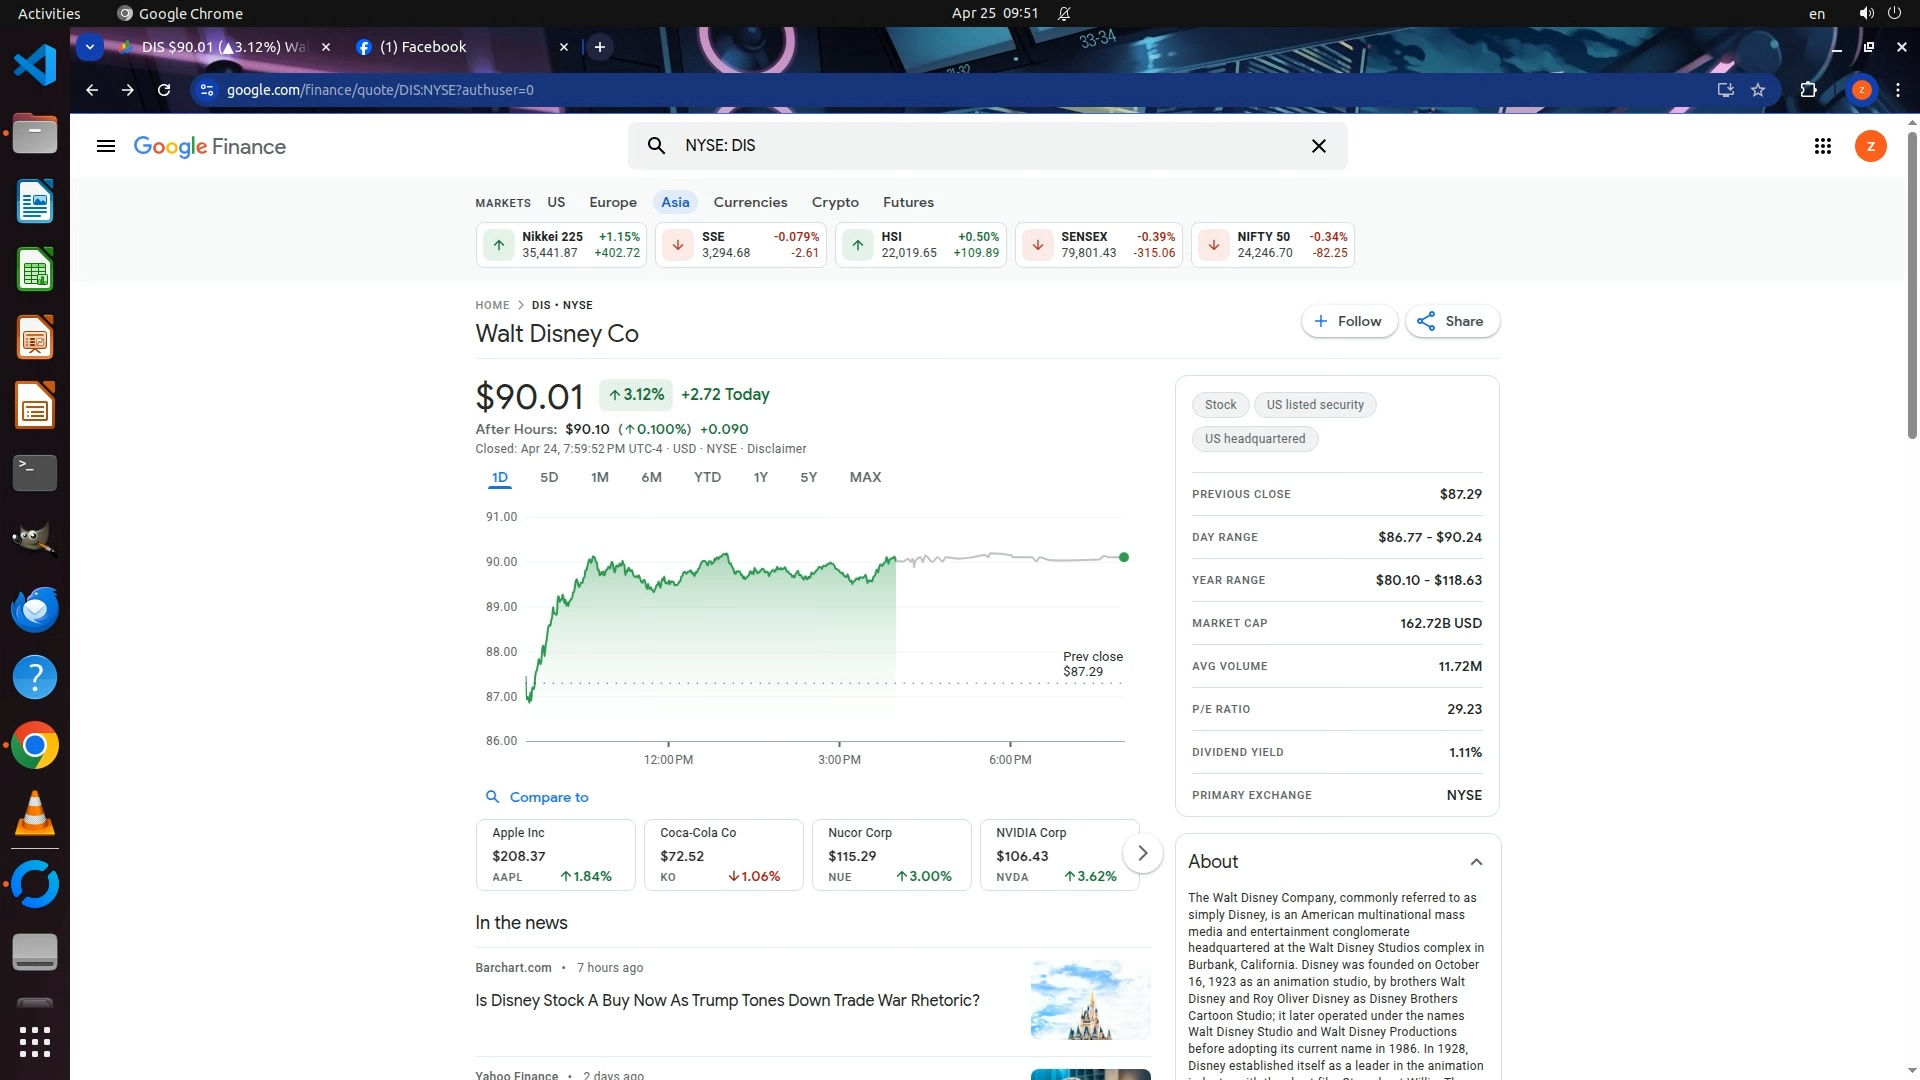Follow Walt Disney Co stock
This screenshot has width=1920, height=1080.
click(1348, 321)
